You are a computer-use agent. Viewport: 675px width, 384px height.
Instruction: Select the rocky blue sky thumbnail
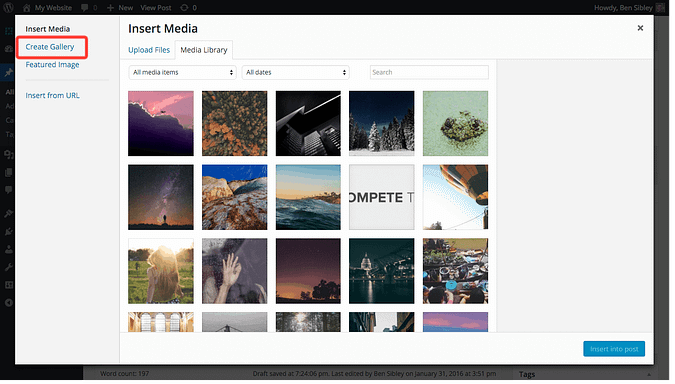click(236, 198)
